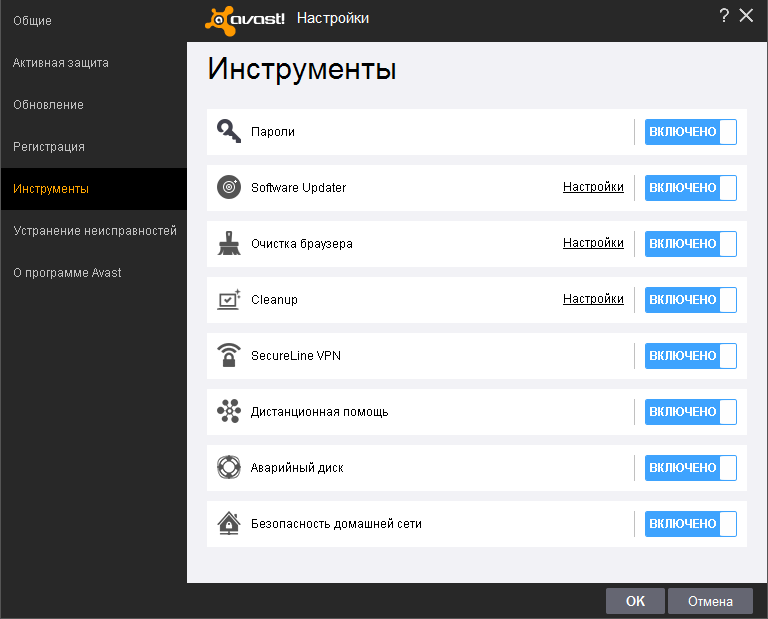Open Настройки link for Software Updater
Screen dimensions: 768x619
pyautogui.click(x=593, y=187)
